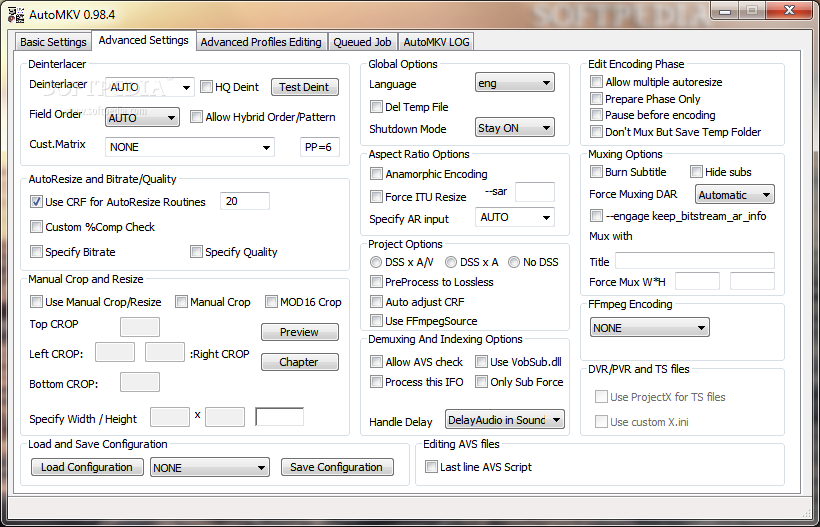Enable Del Temp File checkbox

click(x=376, y=107)
